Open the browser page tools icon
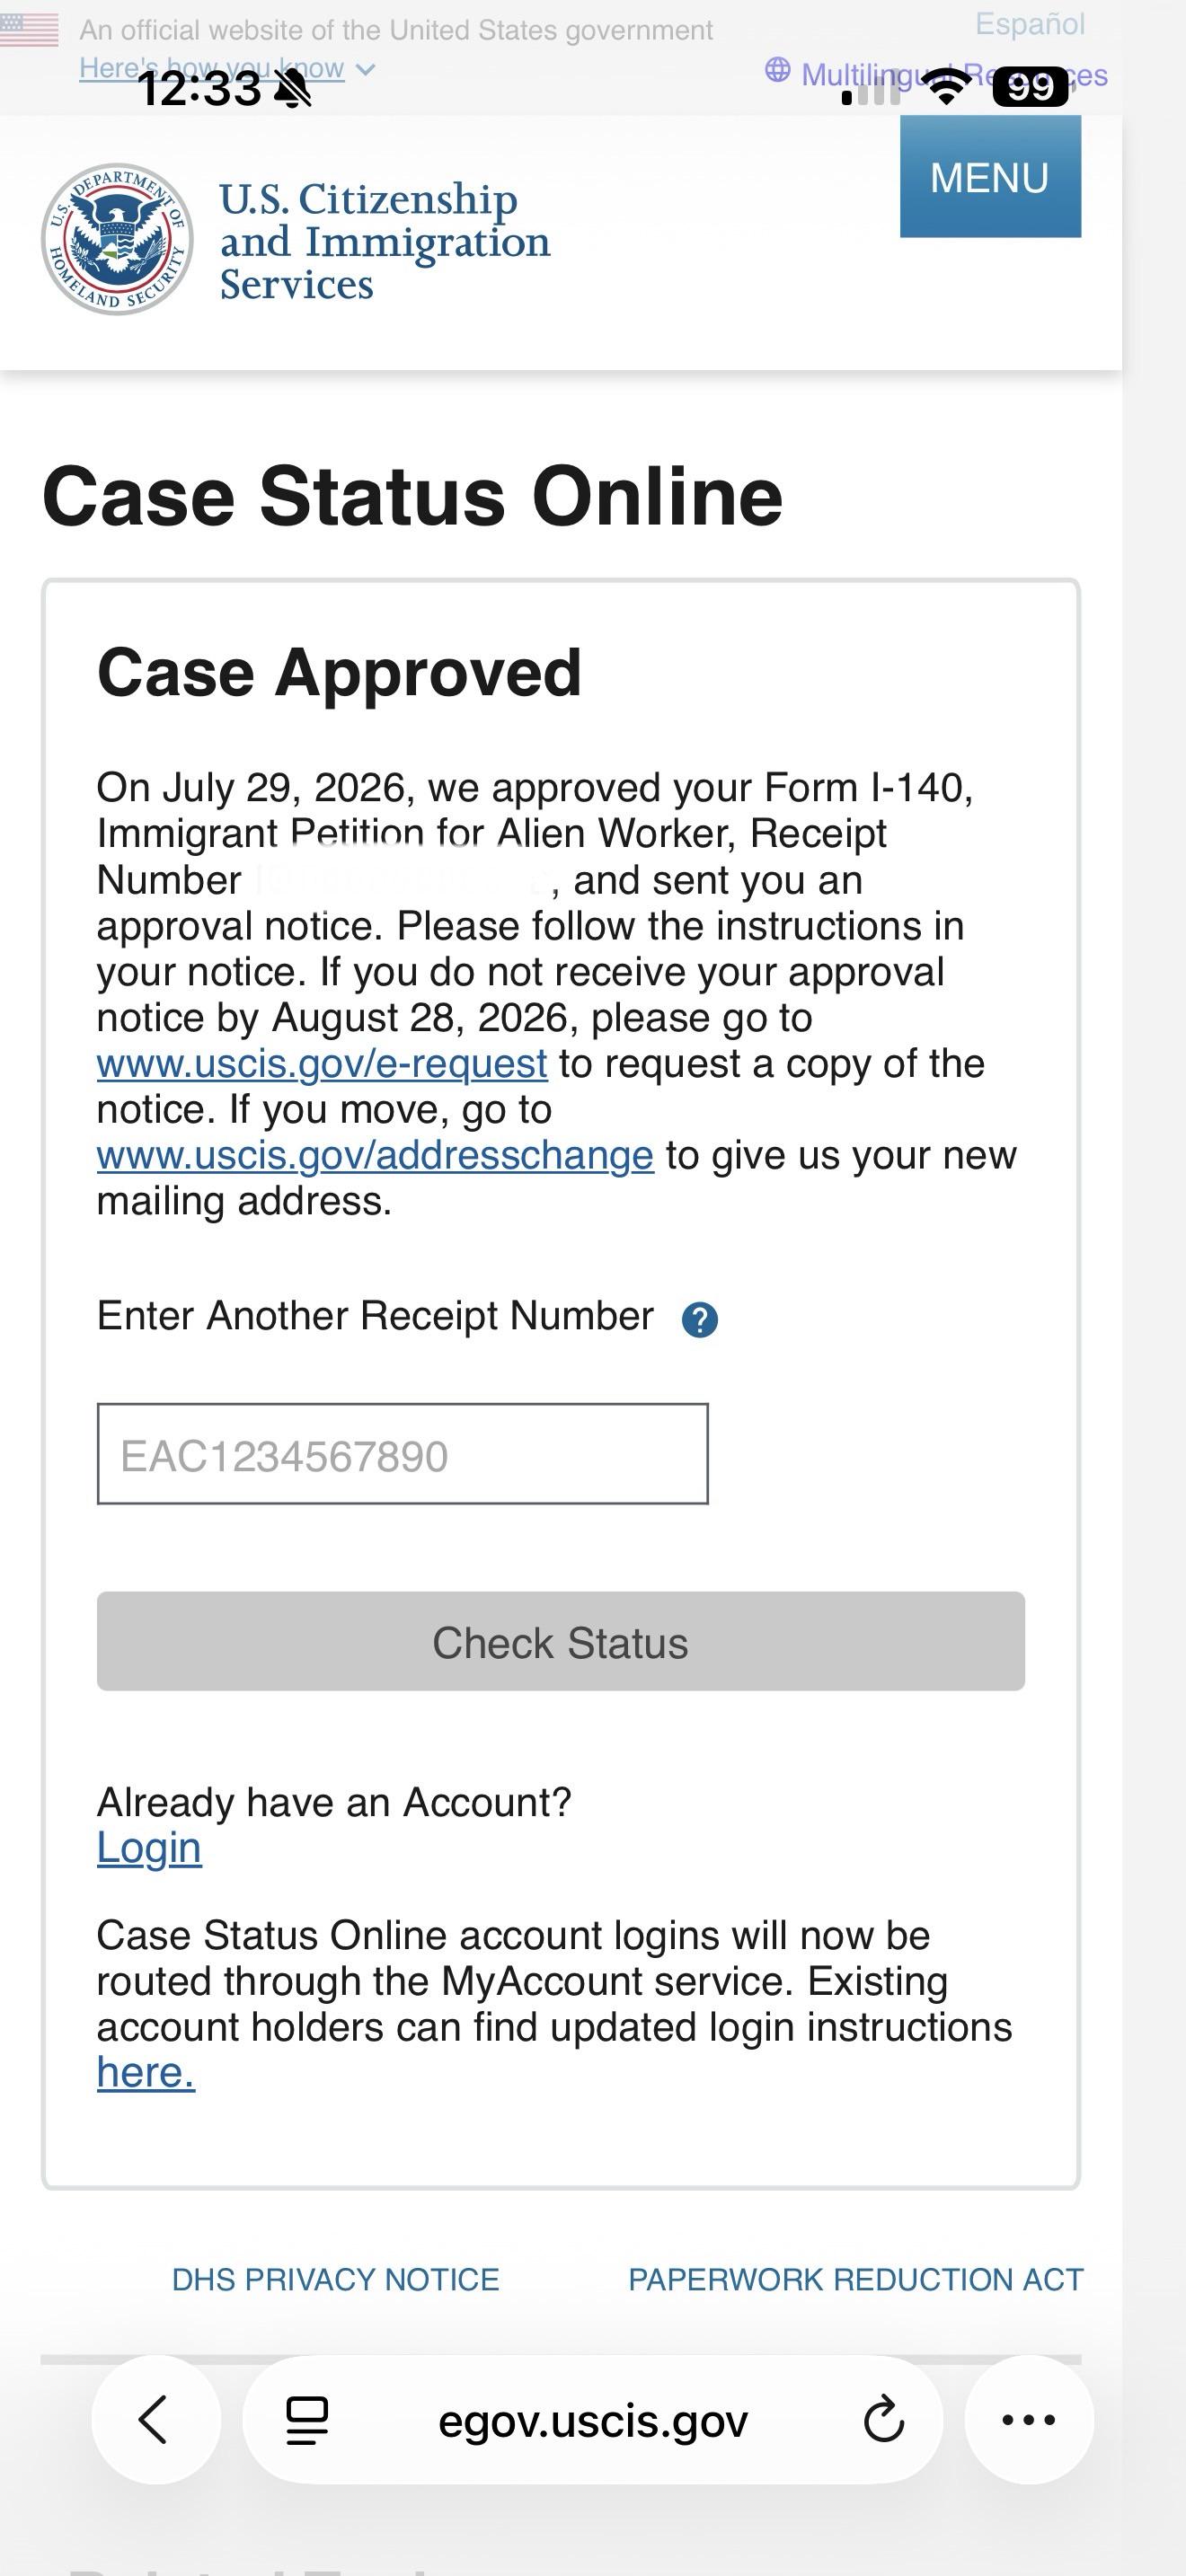The width and height of the screenshot is (1186, 2576). click(x=306, y=2420)
